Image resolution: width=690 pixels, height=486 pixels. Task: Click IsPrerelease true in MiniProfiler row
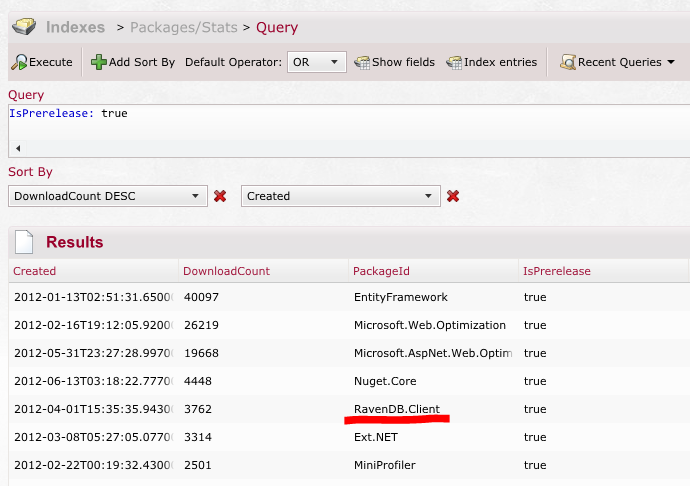click(x=535, y=465)
